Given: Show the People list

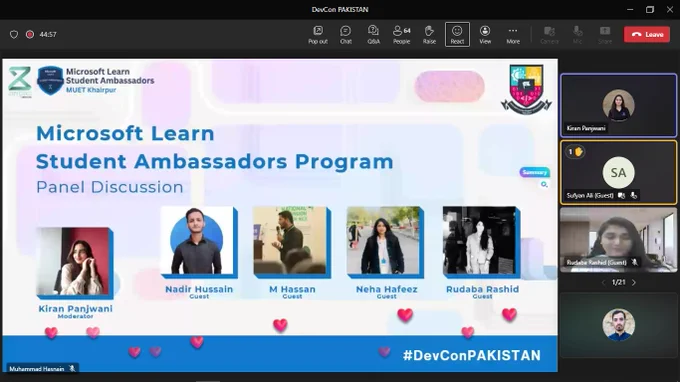Looking at the screenshot, I should (x=402, y=35).
